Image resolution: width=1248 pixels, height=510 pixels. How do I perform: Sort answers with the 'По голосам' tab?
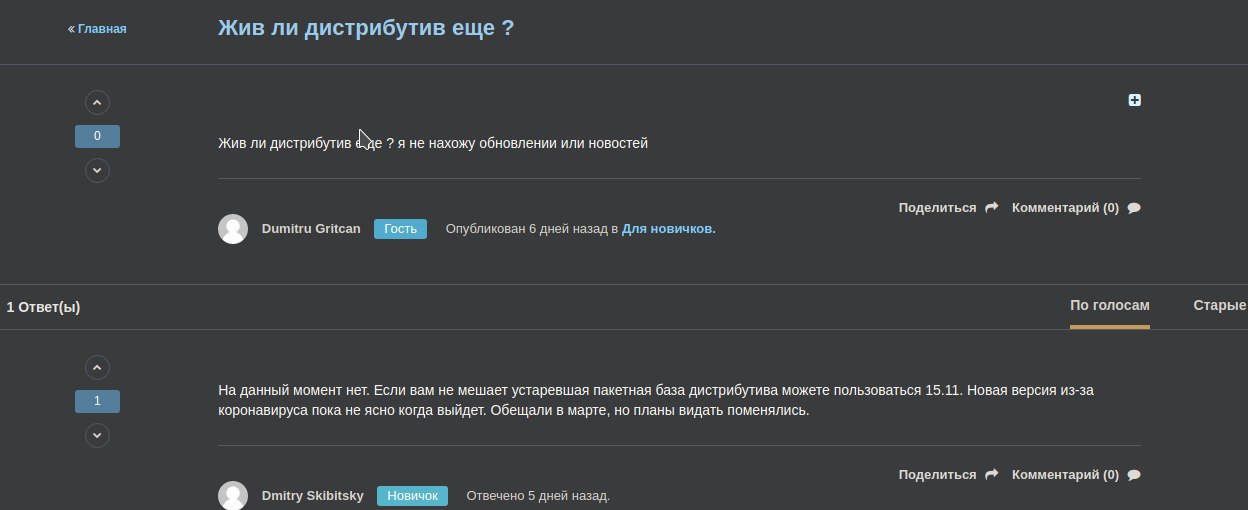(x=1110, y=306)
